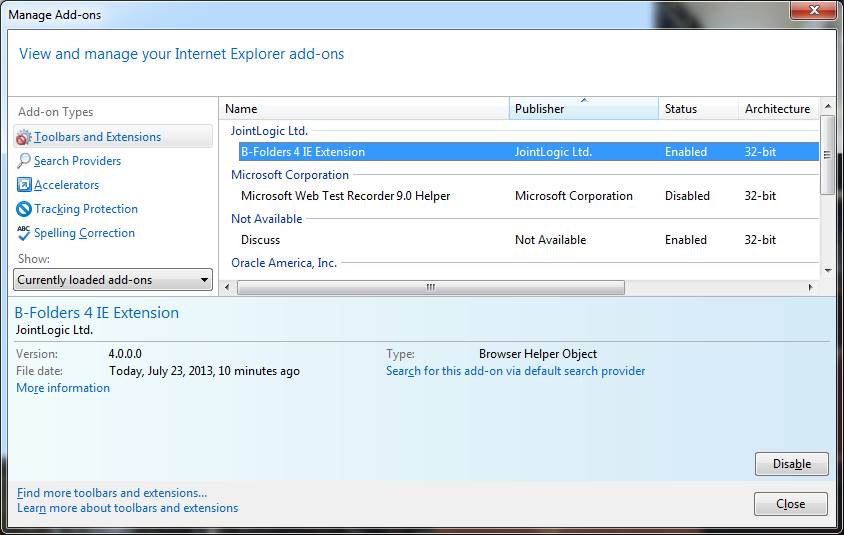Click the Toolbars and Extensions gear icon

24,137
